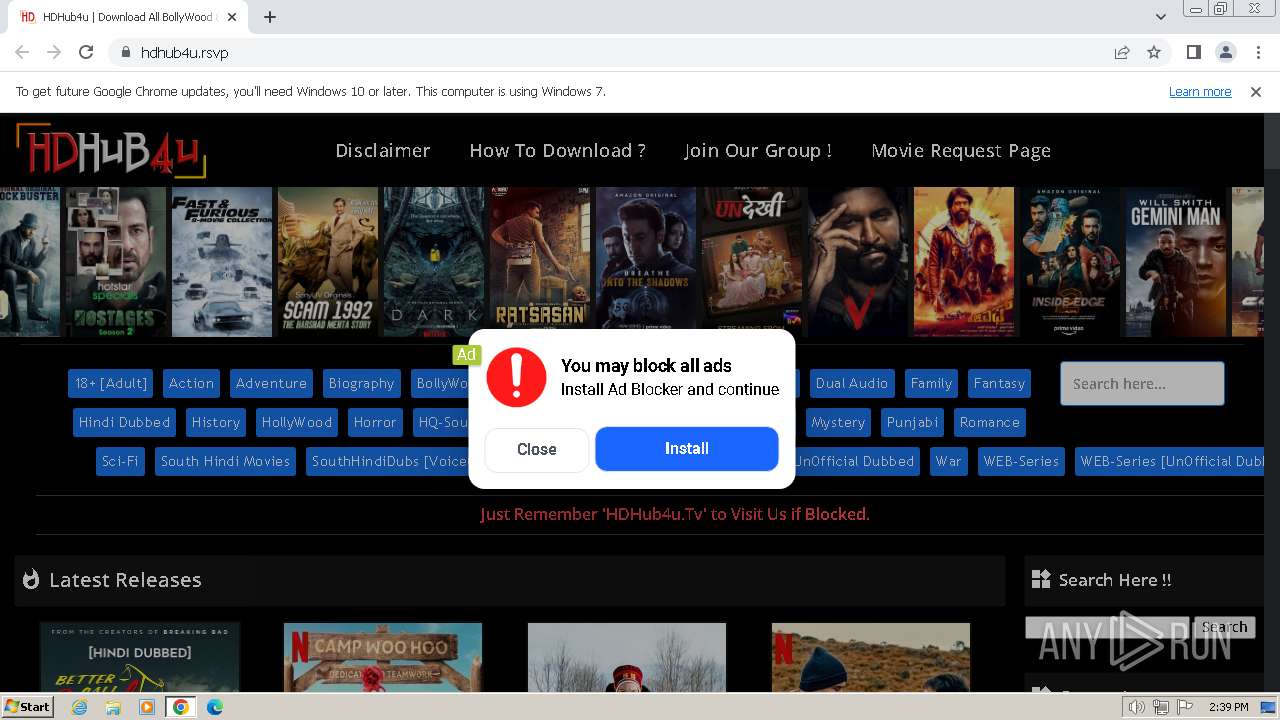Open the Better Call Saul Hindi Dubbed thumbnail
The image size is (1280, 720).
click(140, 658)
